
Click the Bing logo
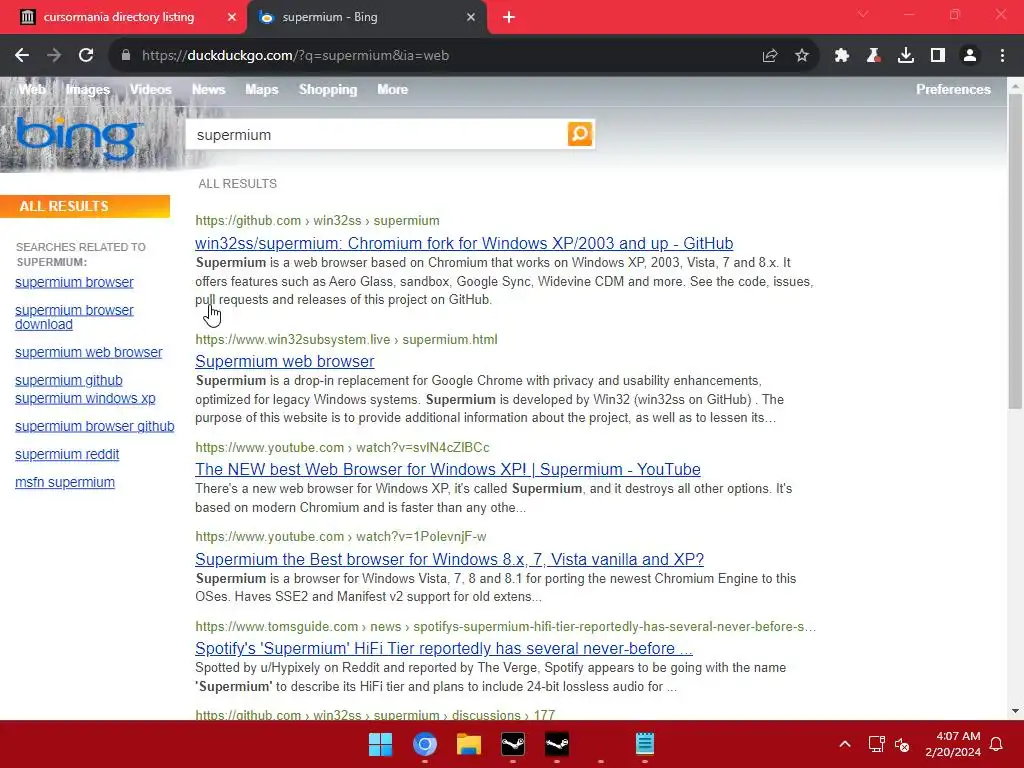[x=78, y=138]
